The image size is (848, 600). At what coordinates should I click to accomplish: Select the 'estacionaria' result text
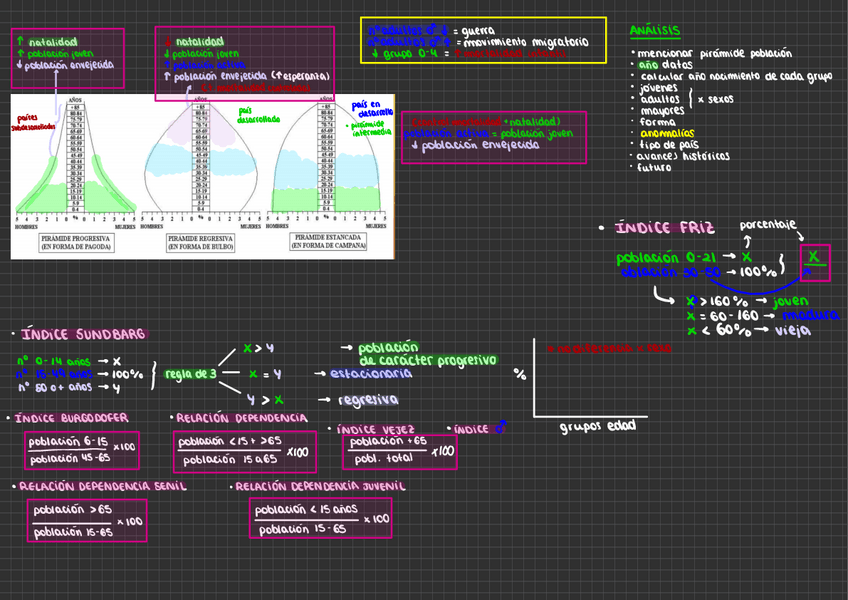tap(371, 373)
